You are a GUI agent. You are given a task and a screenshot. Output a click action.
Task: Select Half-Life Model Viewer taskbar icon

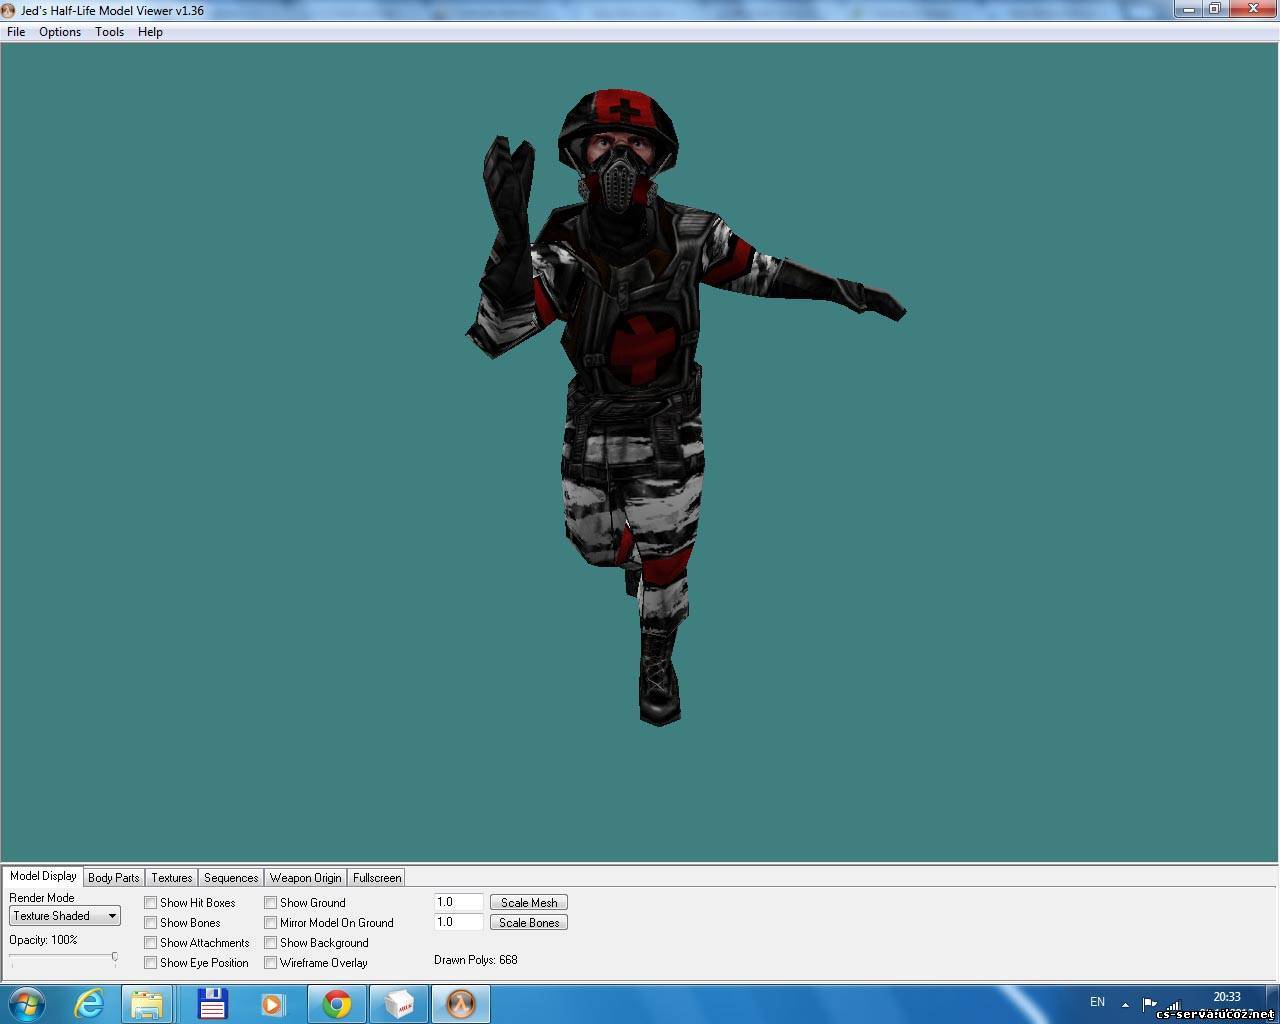(461, 1004)
